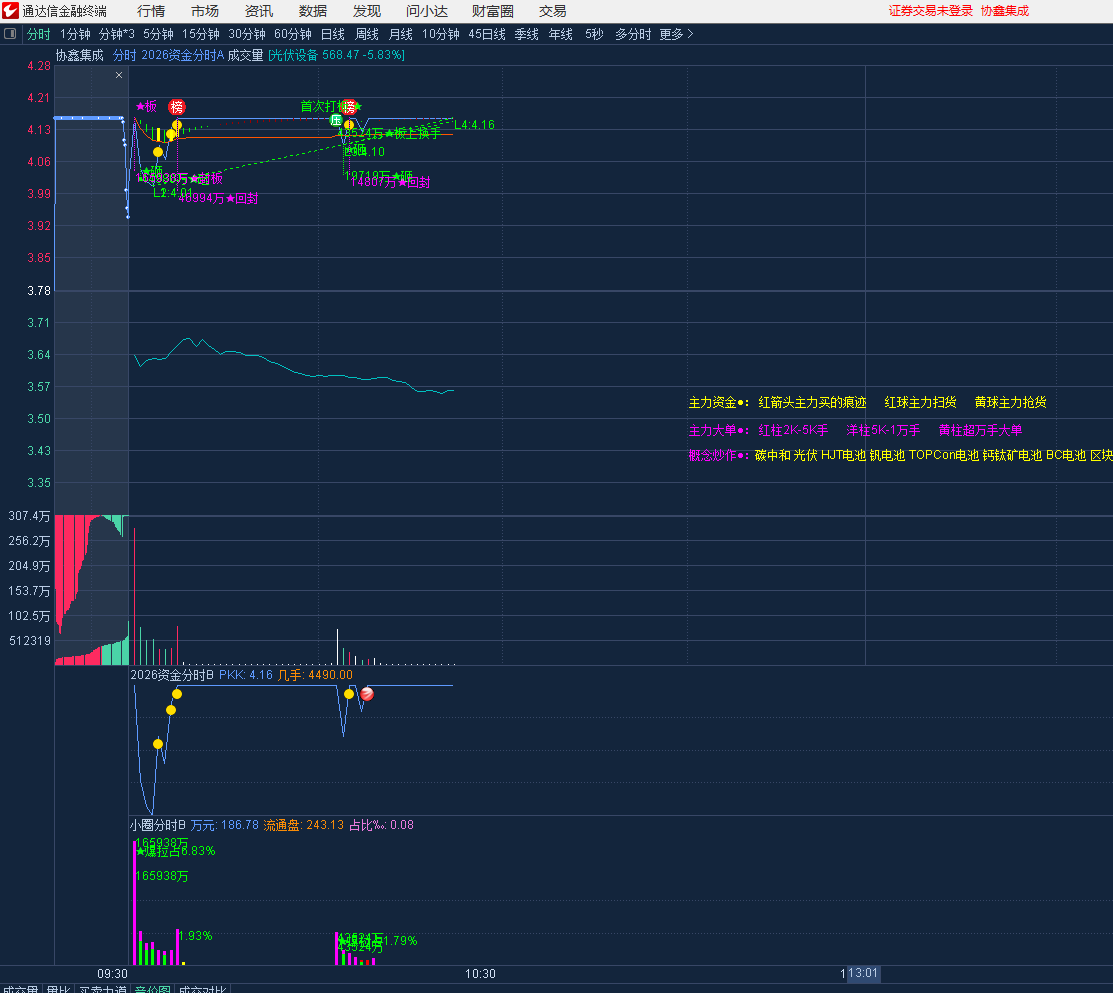Switch to 多分时 multi-day view

tap(632, 34)
